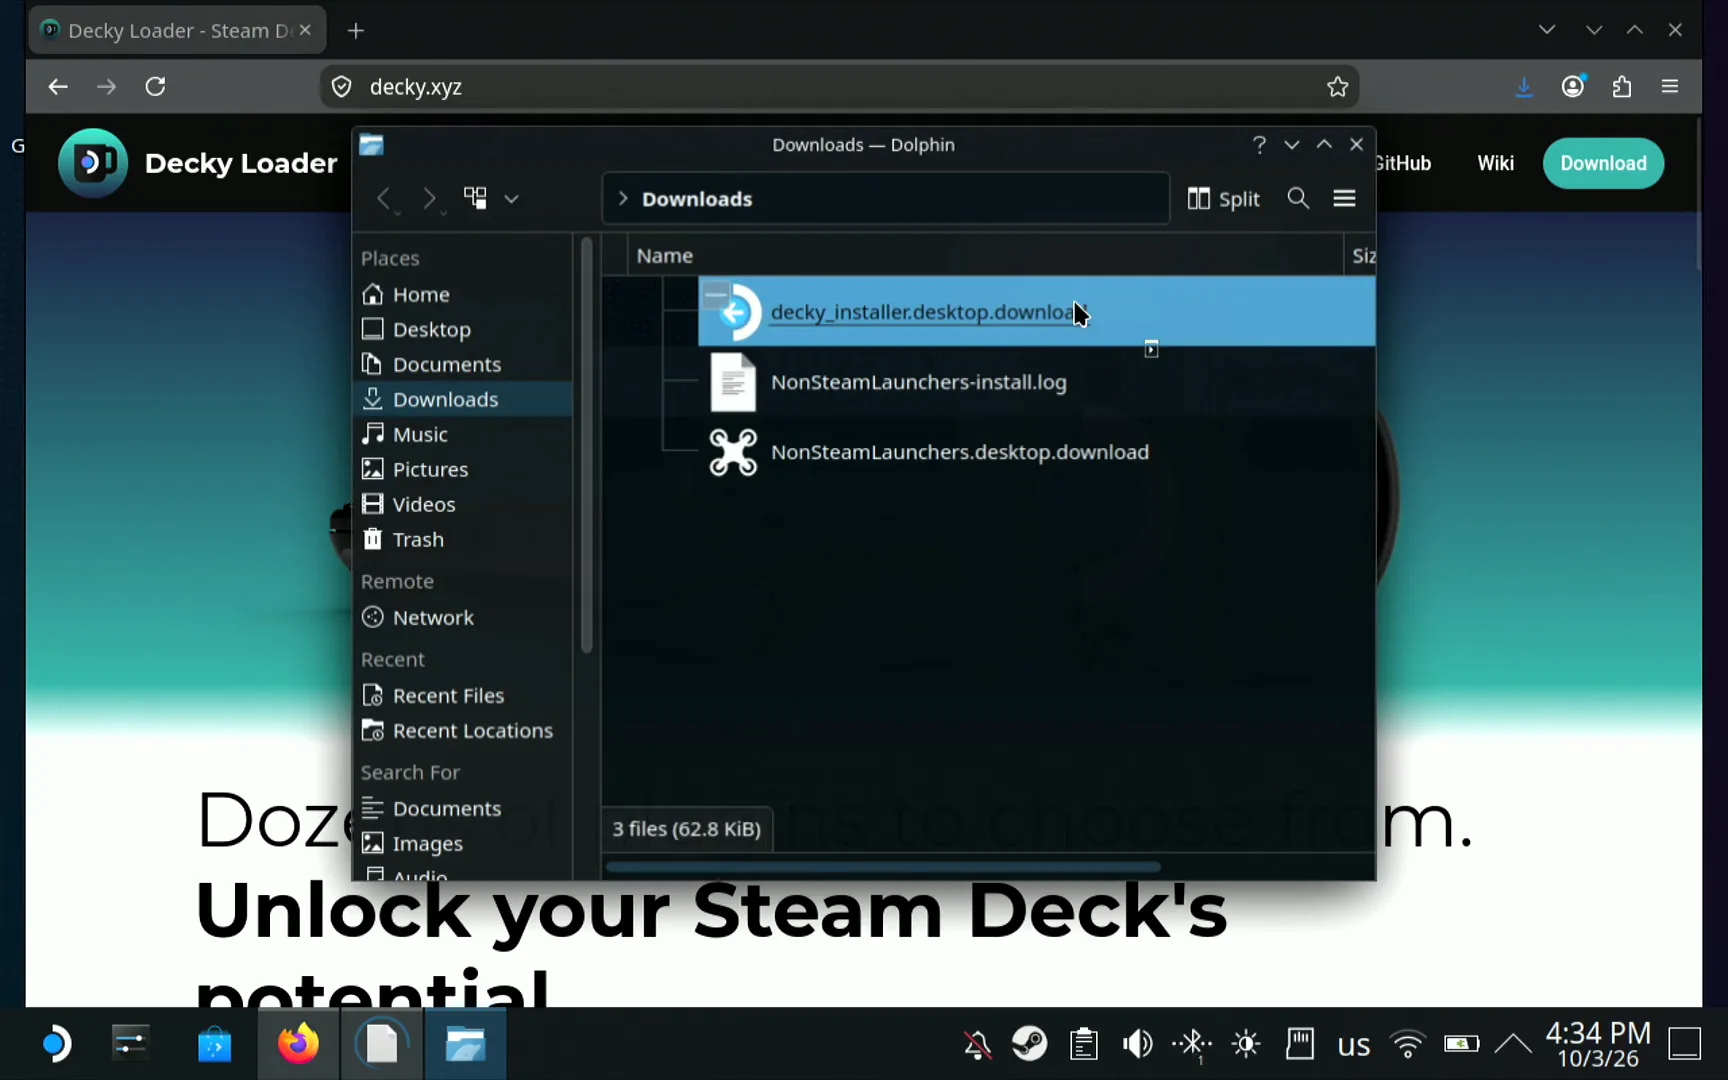
Task: Open volume control in tray
Action: click(x=1137, y=1044)
